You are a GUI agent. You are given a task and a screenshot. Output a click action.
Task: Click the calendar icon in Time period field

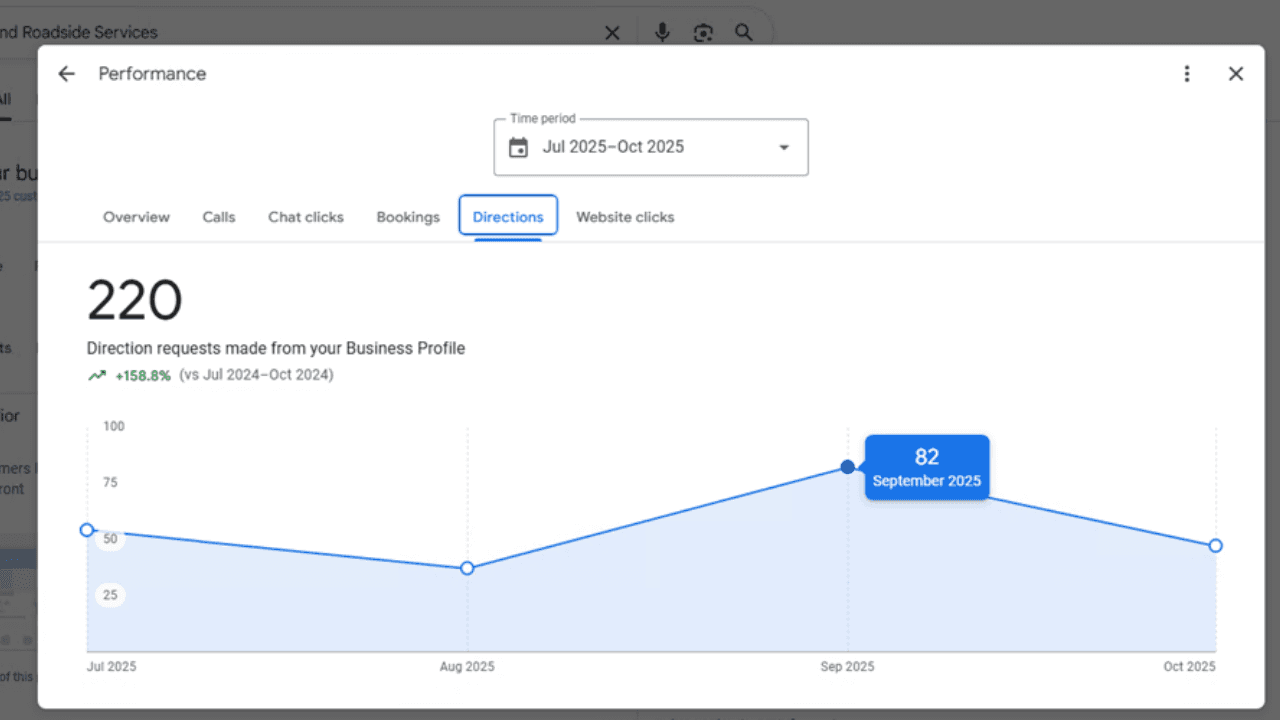click(517, 146)
